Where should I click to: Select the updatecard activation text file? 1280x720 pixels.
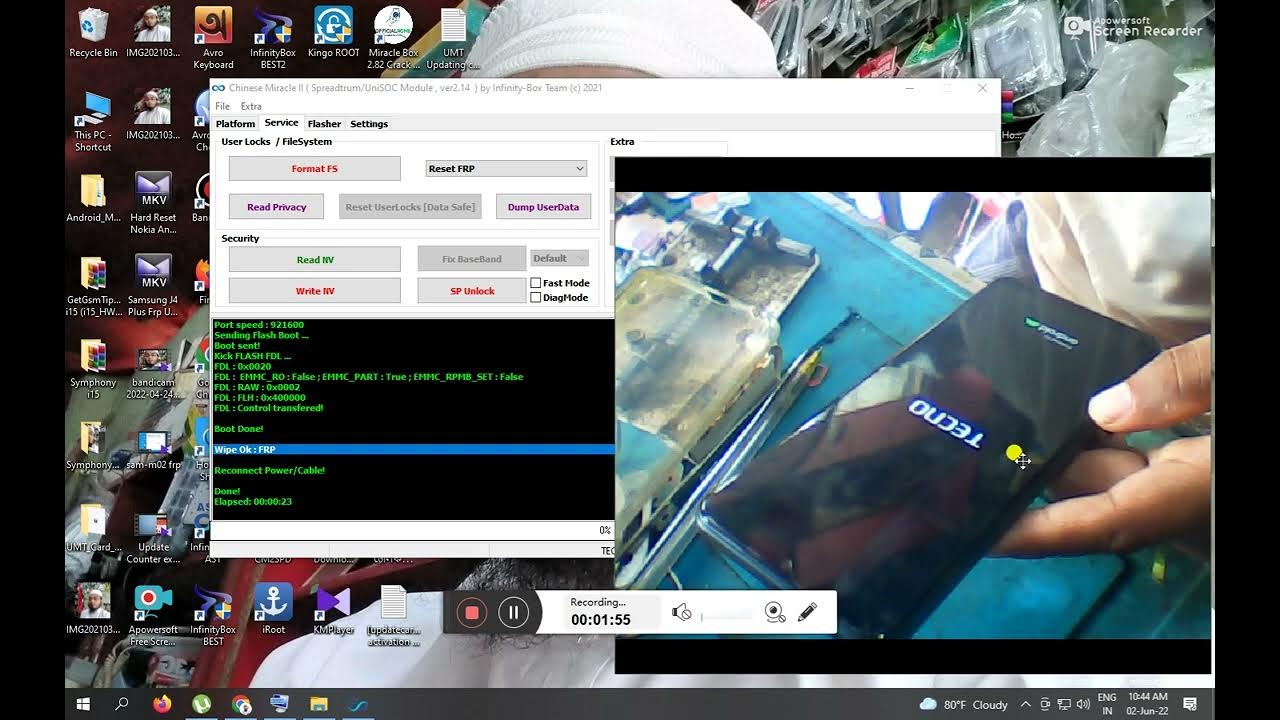pos(393,615)
